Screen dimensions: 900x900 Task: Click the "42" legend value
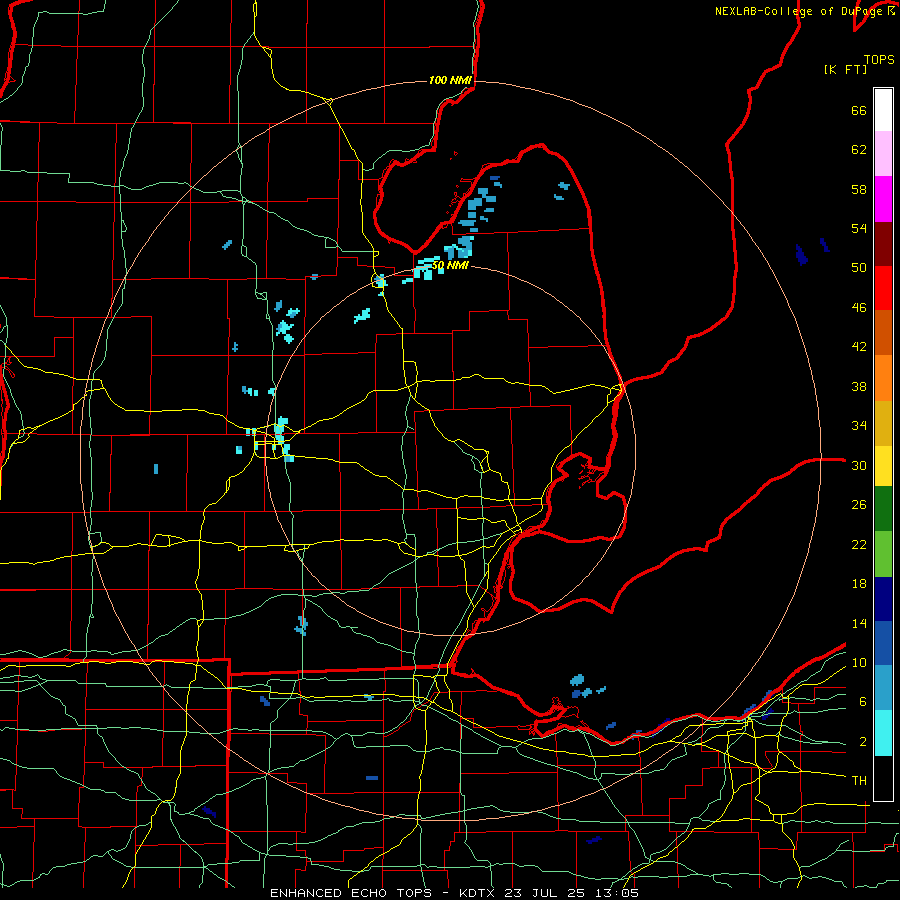tap(859, 347)
